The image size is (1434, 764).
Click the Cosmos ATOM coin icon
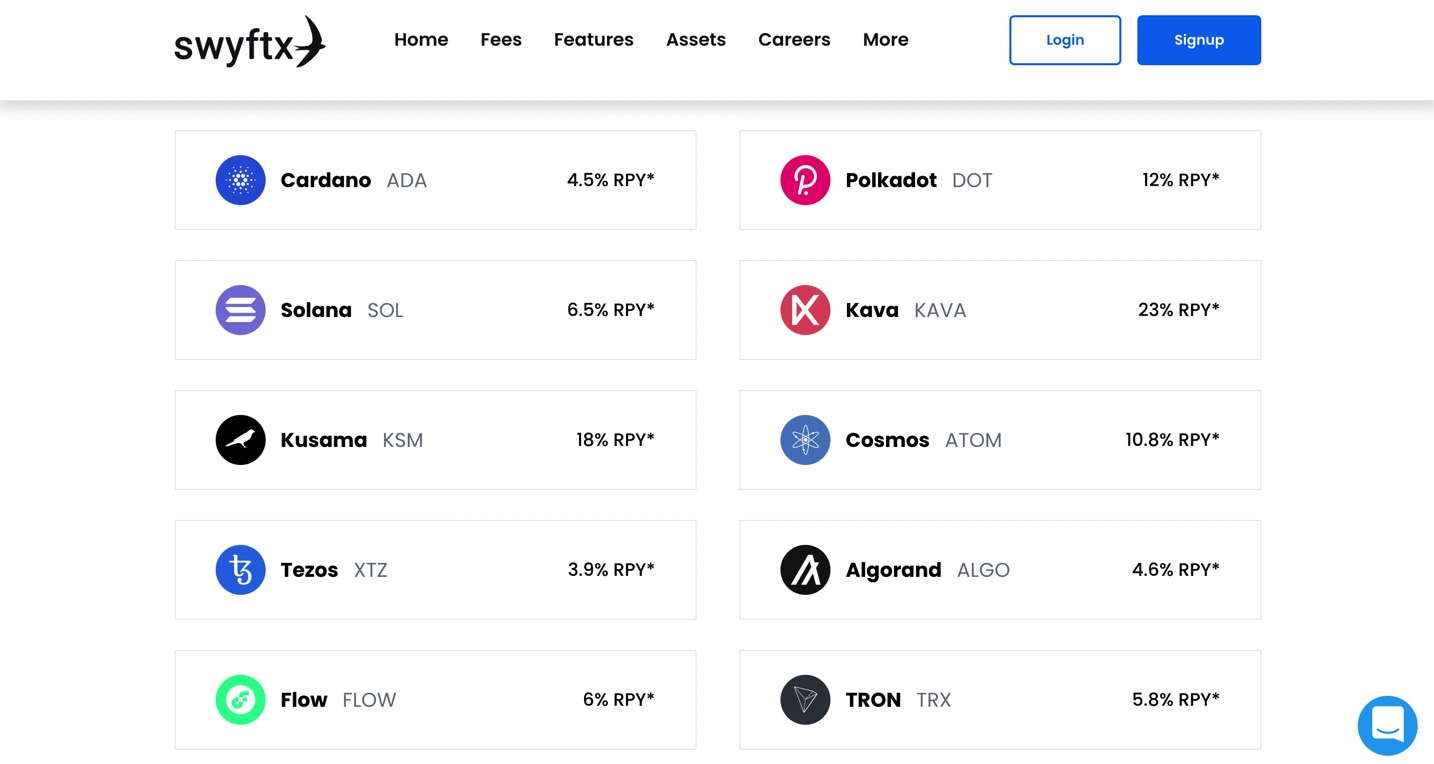(x=805, y=440)
